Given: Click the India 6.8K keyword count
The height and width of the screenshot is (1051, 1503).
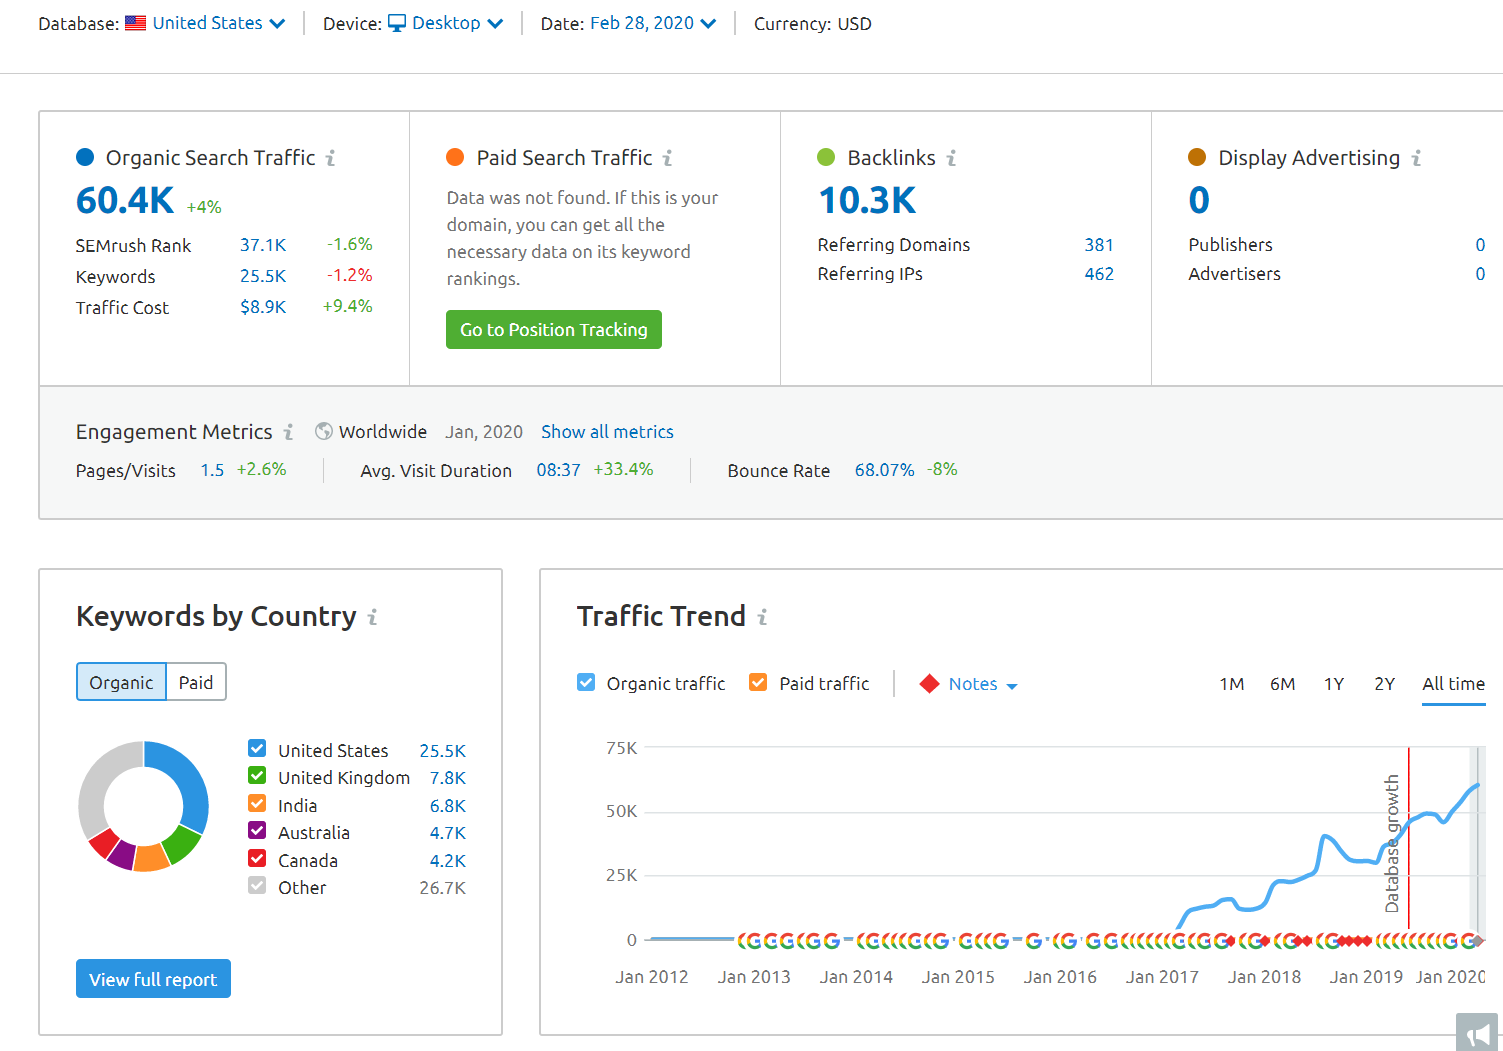Looking at the screenshot, I should 448,806.
